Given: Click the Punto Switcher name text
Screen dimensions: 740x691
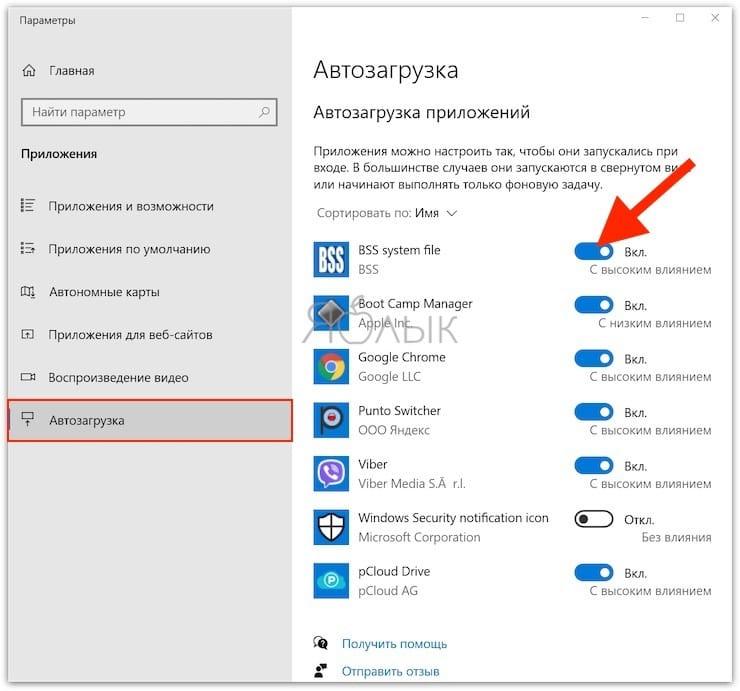Looking at the screenshot, I should click(399, 411).
